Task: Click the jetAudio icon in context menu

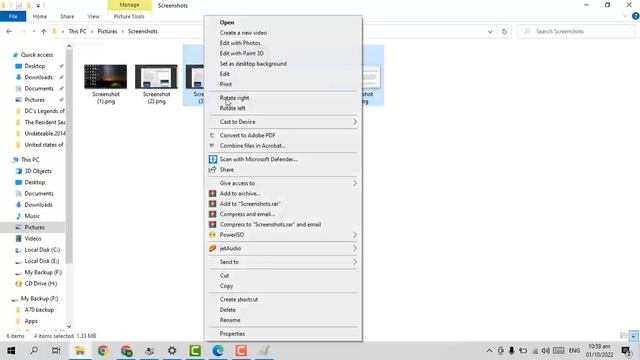Action: pyautogui.click(x=212, y=248)
